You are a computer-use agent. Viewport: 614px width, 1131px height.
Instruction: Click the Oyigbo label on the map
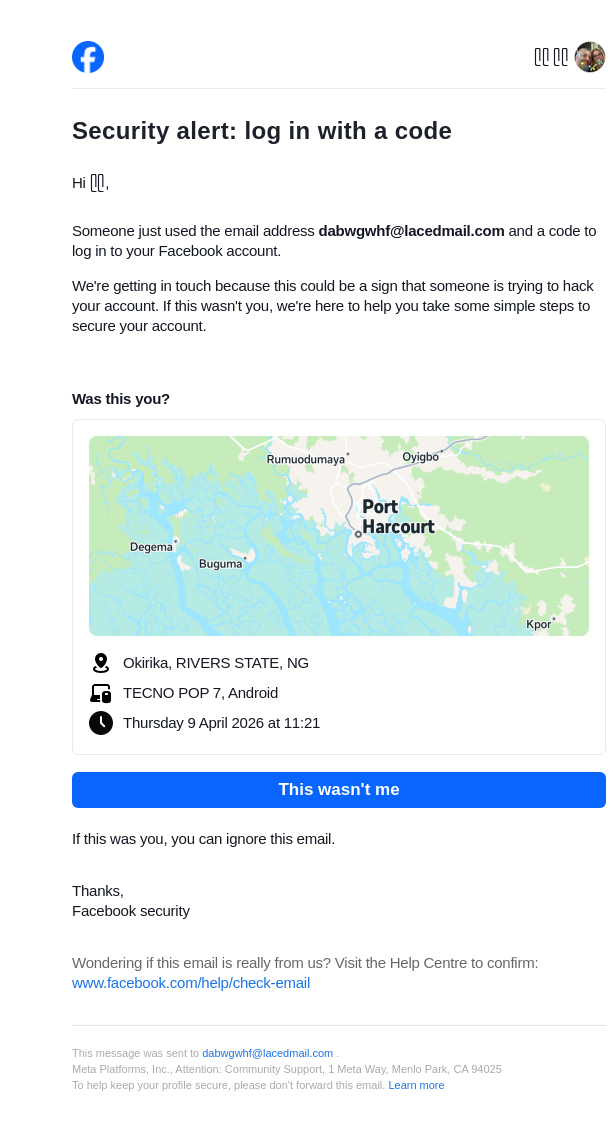(x=420, y=457)
